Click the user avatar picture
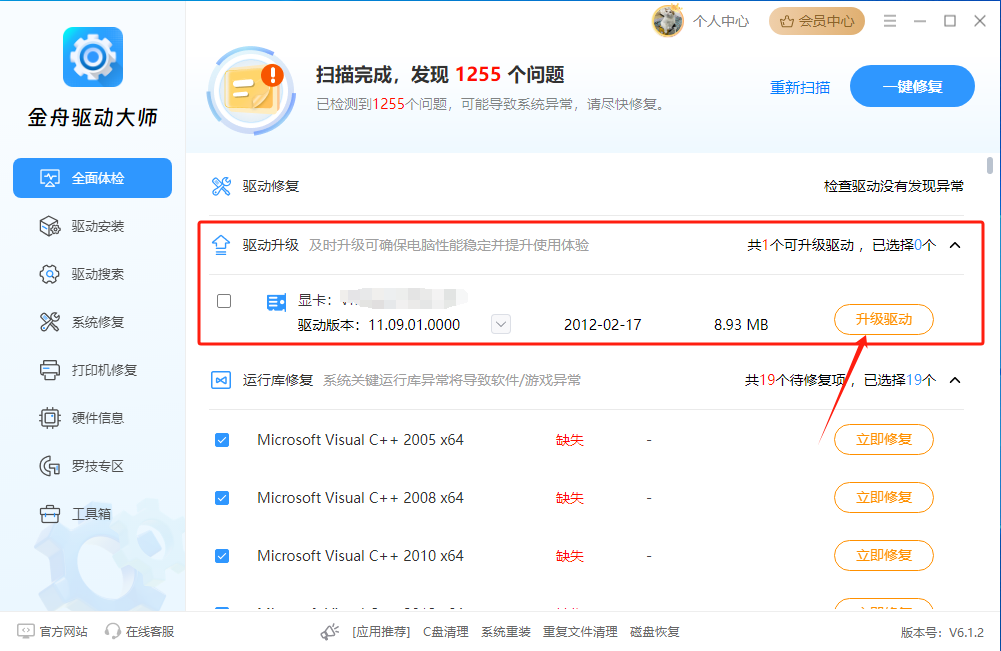Viewport: 1001px width, 651px height. [668, 21]
